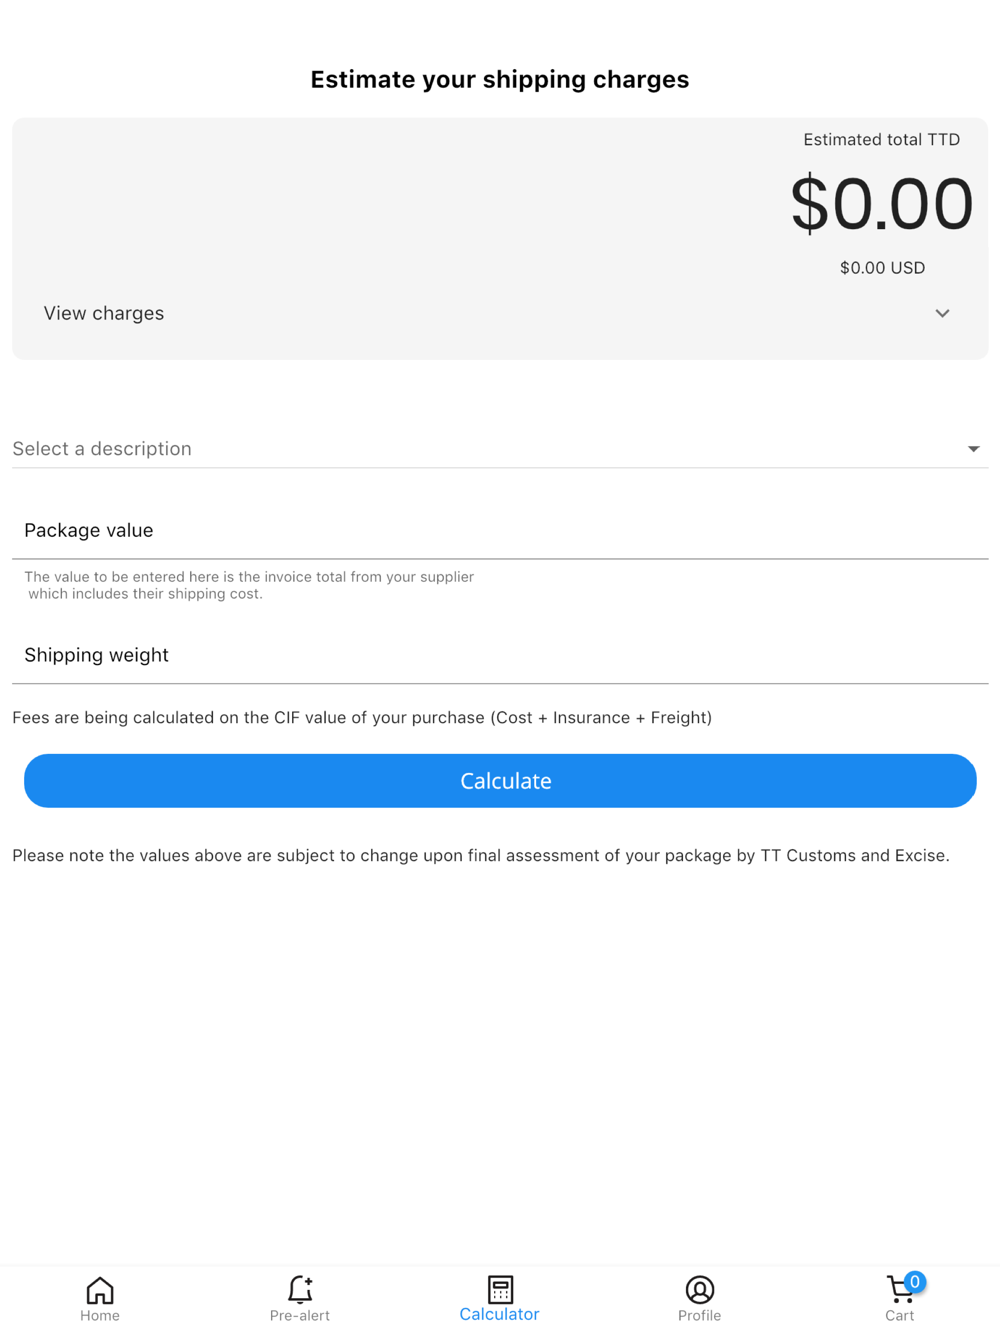Open the Select a description combo box
The image size is (1000, 1334).
tap(500, 449)
